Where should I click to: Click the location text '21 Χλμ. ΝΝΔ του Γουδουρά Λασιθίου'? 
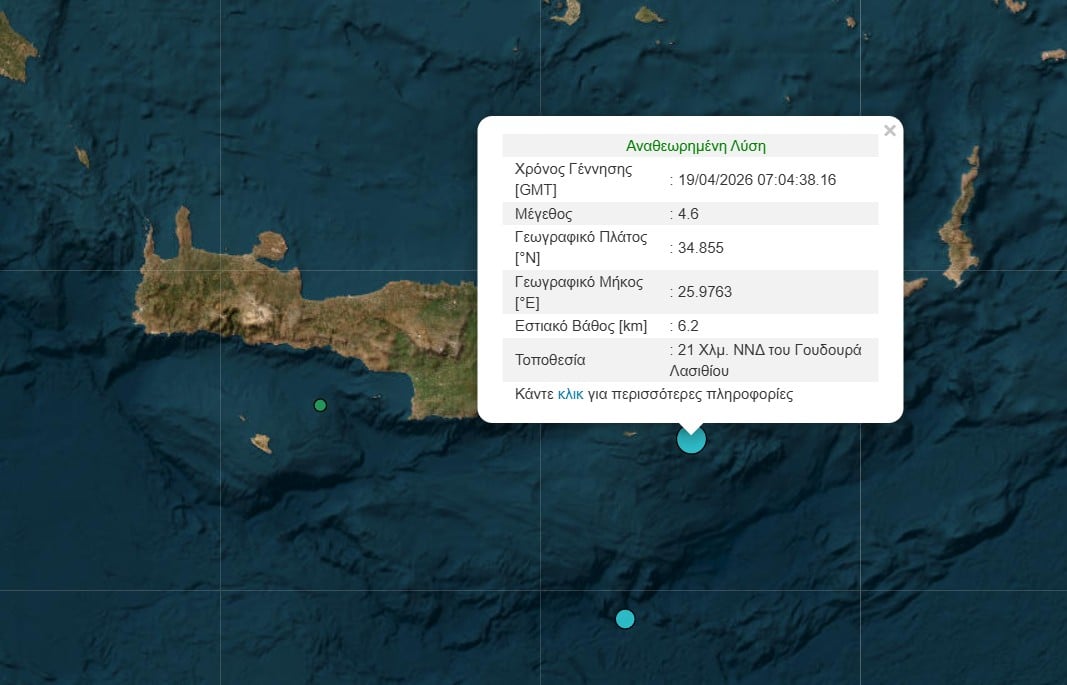tap(766, 360)
